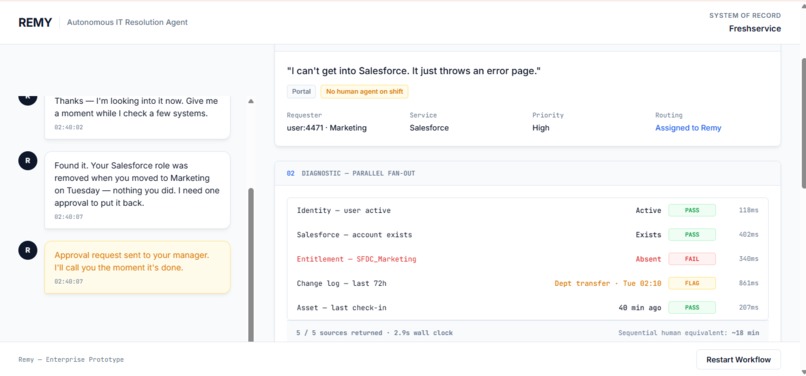Click the 118ms timing value

coord(748,210)
